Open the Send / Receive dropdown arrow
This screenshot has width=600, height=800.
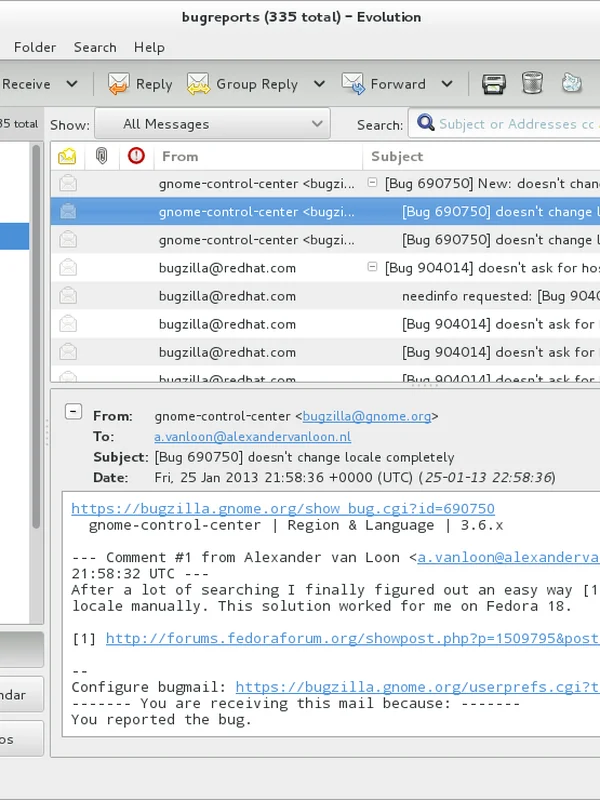[x=72, y=84]
